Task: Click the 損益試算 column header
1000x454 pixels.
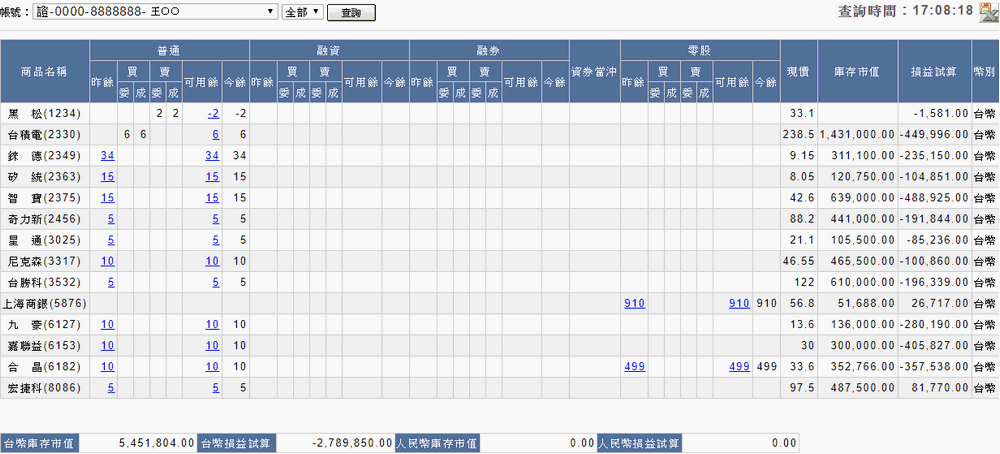Action: coord(934,71)
